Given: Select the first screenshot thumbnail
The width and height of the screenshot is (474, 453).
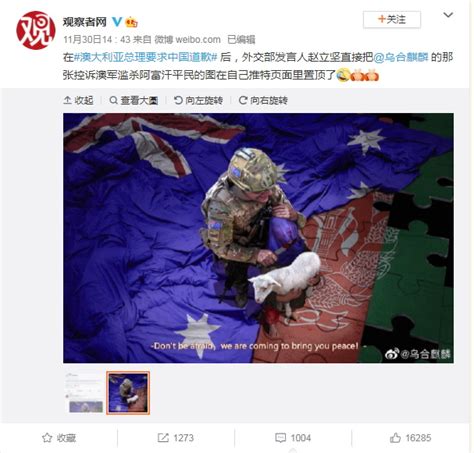Looking at the screenshot, I should coord(85,393).
